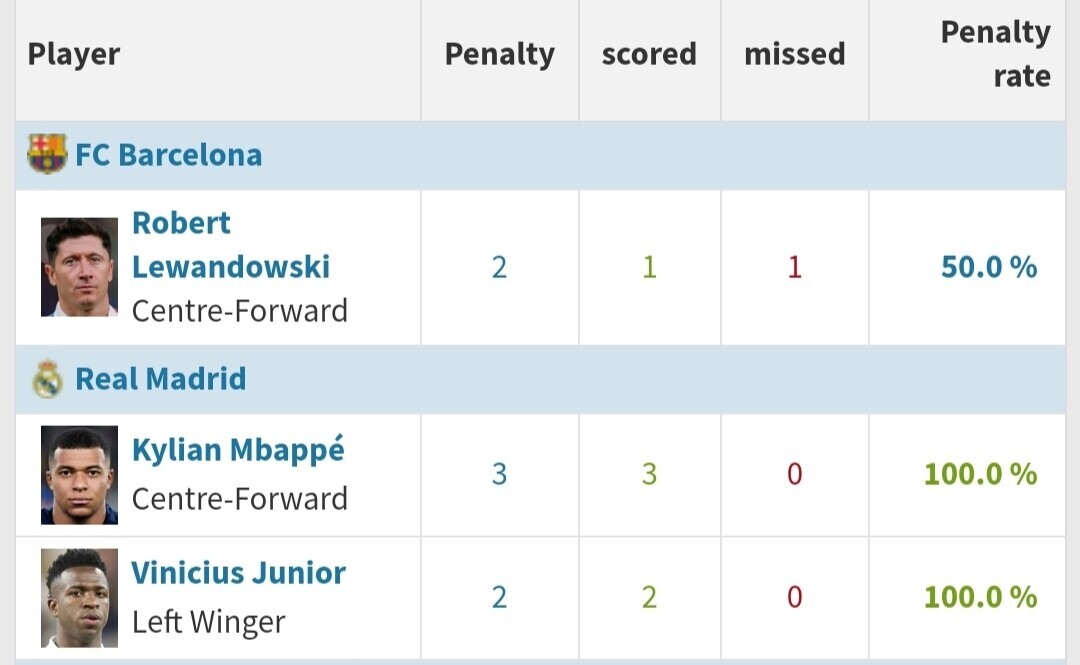Sort by the scored column header
Viewport: 1080px width, 665px height.
pos(650,54)
